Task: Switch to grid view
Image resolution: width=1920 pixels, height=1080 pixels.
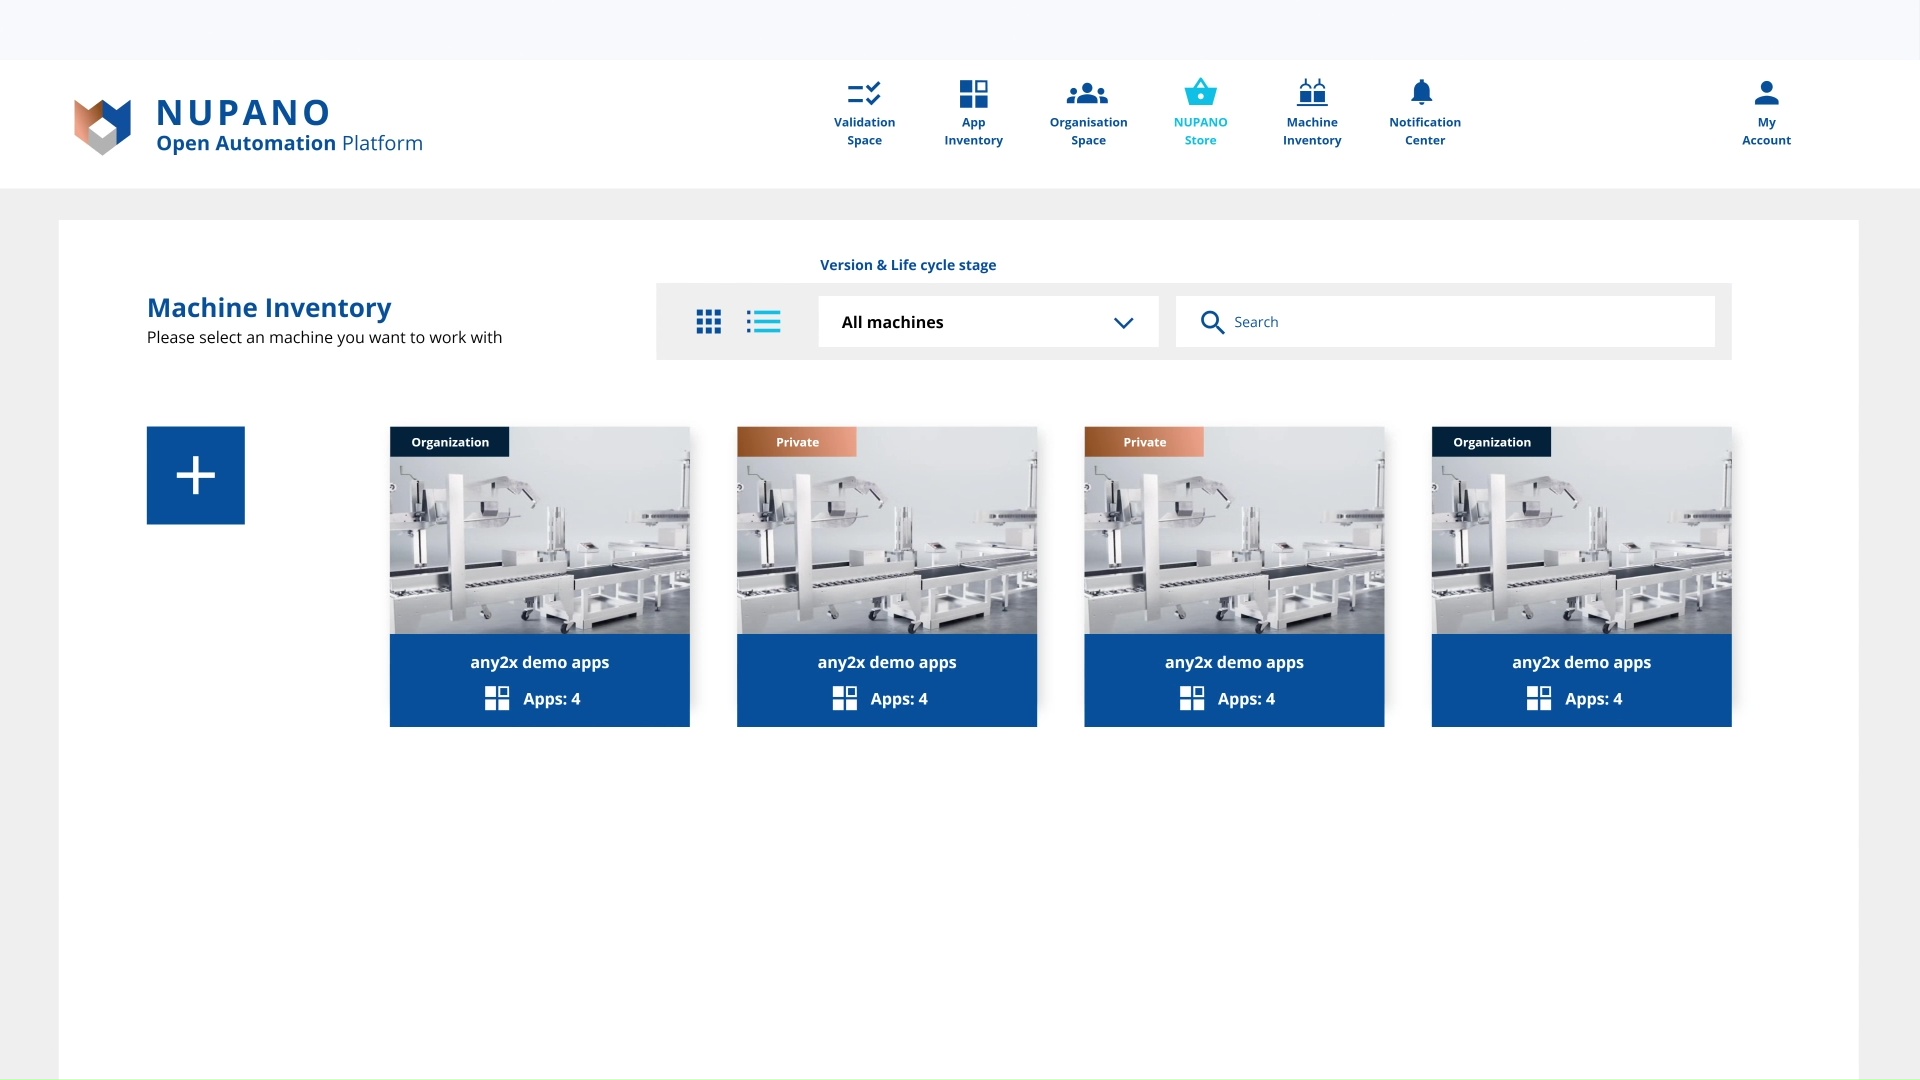Action: (x=708, y=322)
